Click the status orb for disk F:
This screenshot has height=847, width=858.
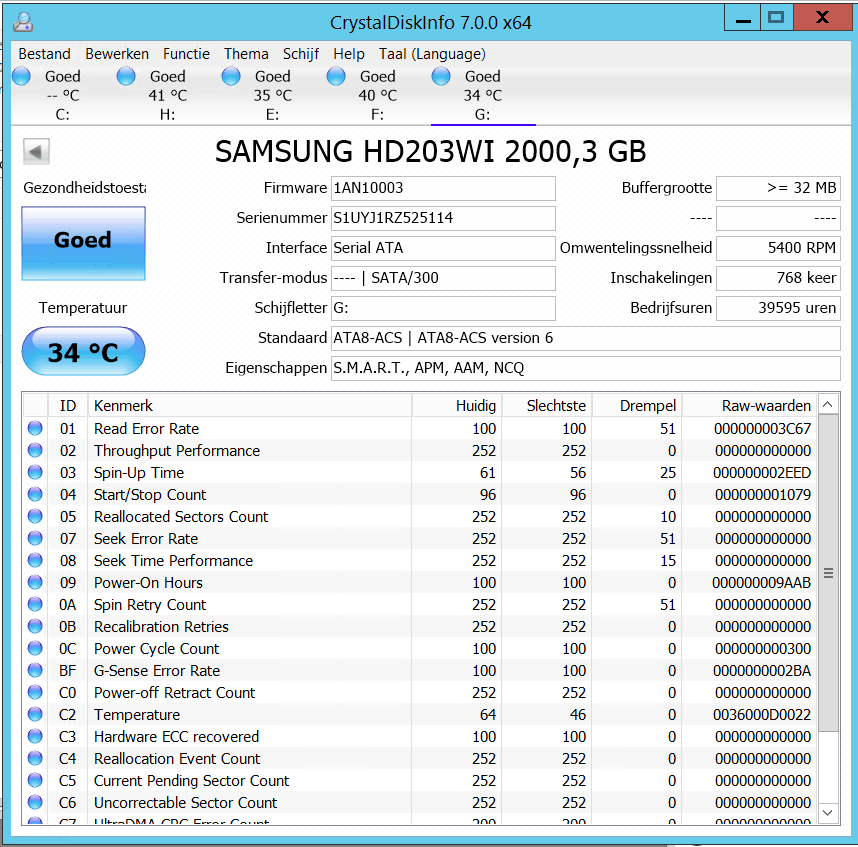(x=336, y=76)
